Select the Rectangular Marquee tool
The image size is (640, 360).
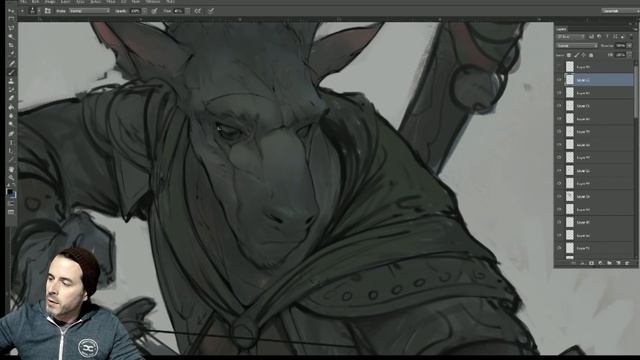pos(11,18)
